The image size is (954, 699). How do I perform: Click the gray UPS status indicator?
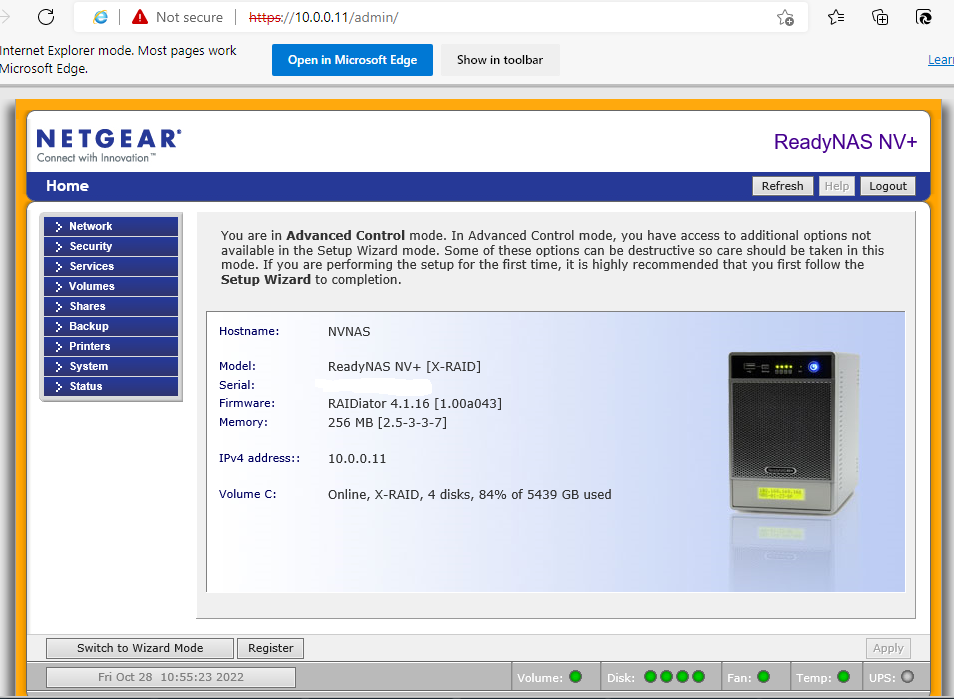click(907, 677)
